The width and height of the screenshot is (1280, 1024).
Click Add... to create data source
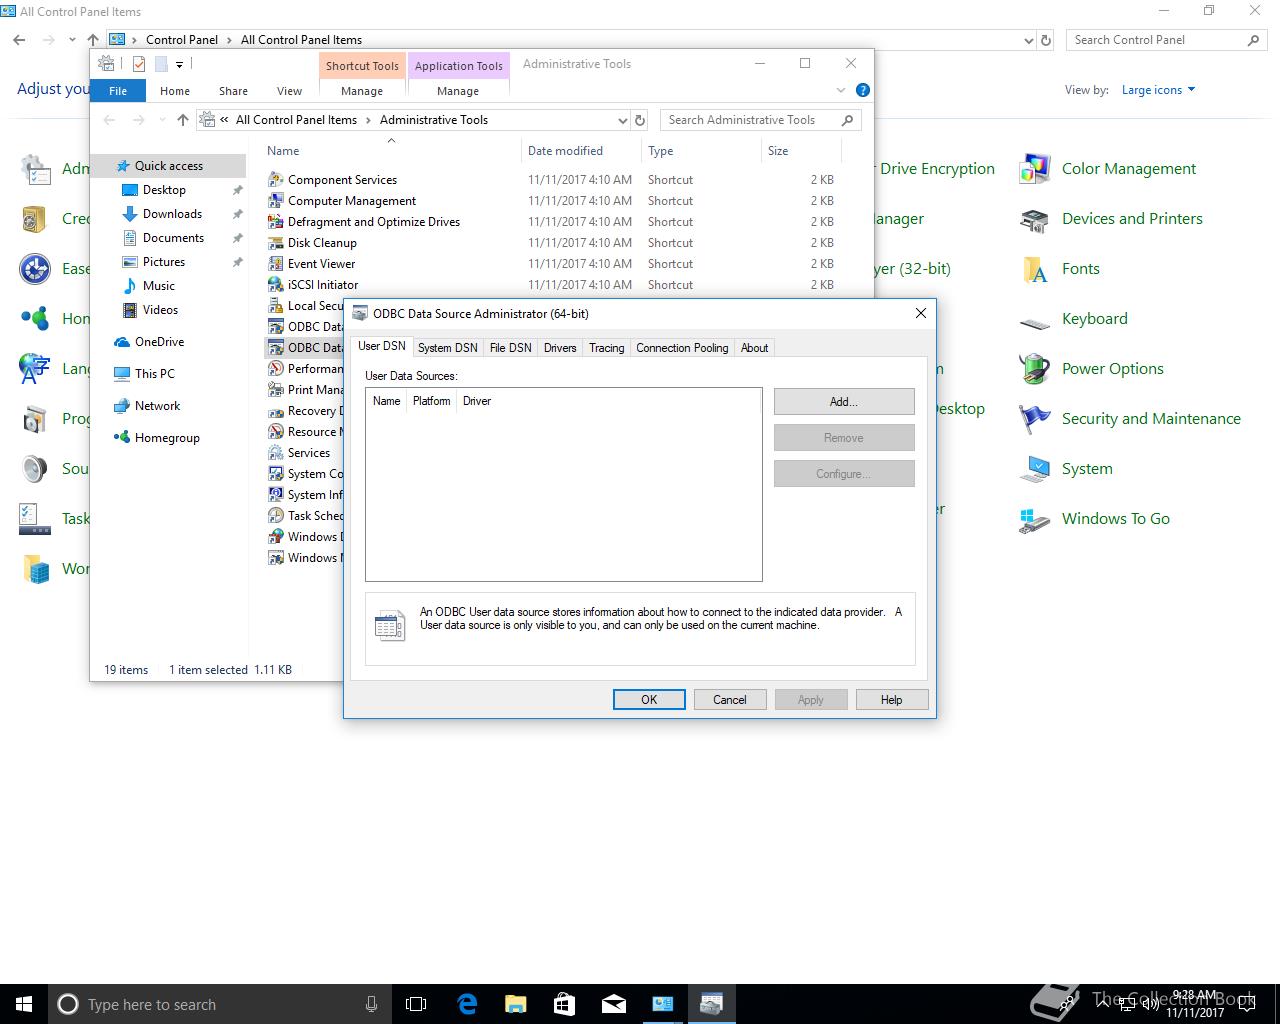[x=844, y=402]
